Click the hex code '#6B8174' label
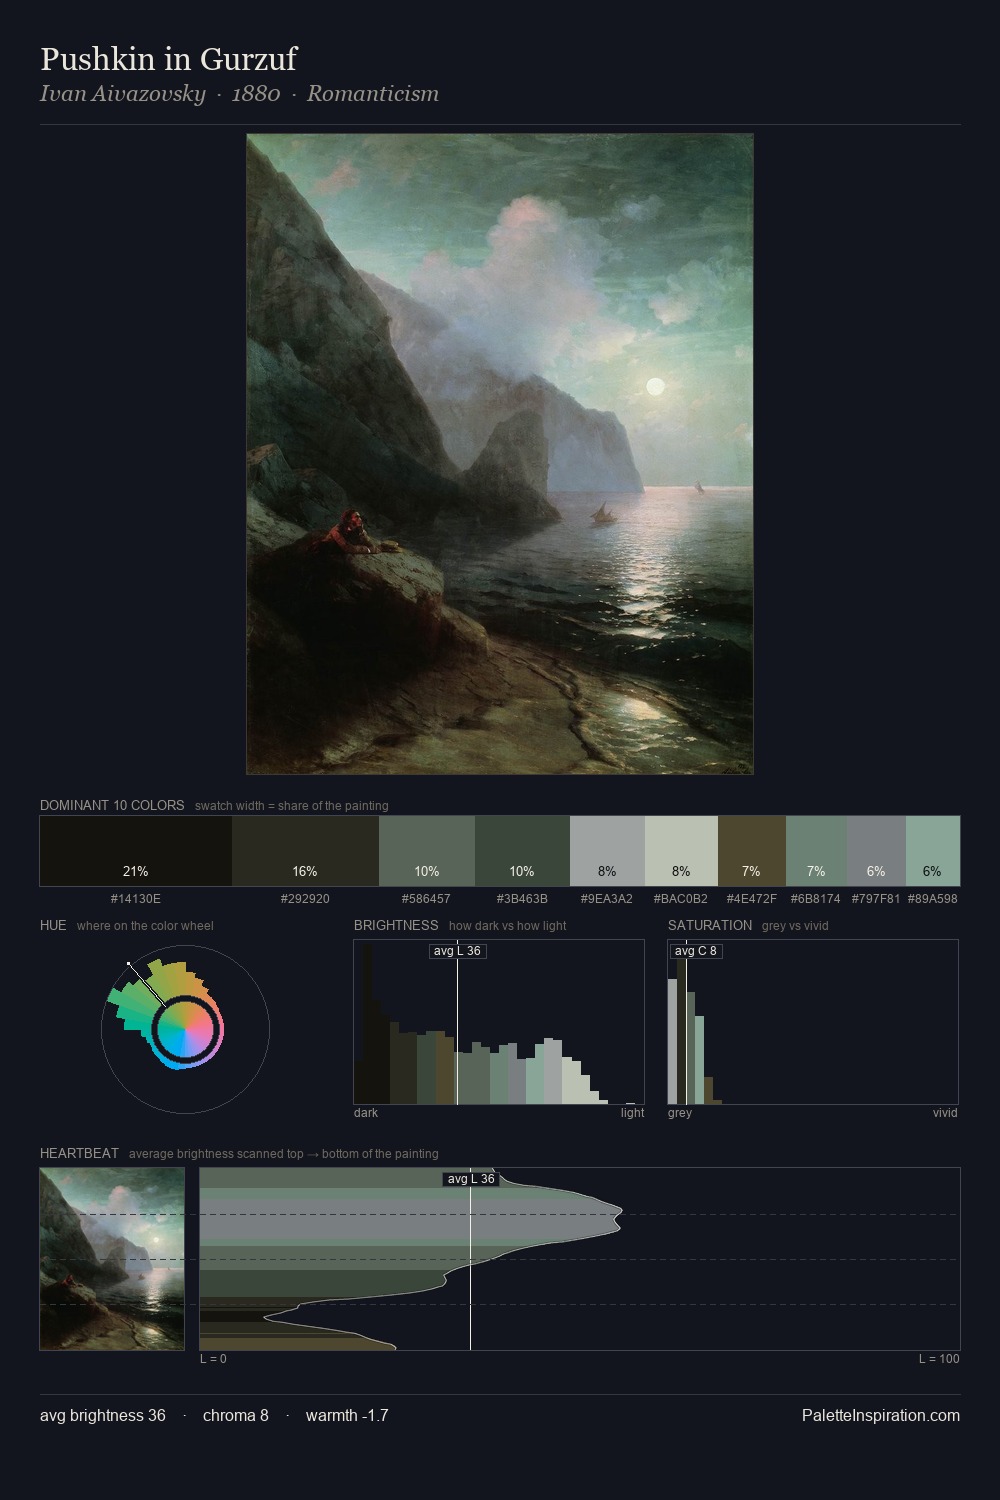The width and height of the screenshot is (1000, 1500). (816, 899)
